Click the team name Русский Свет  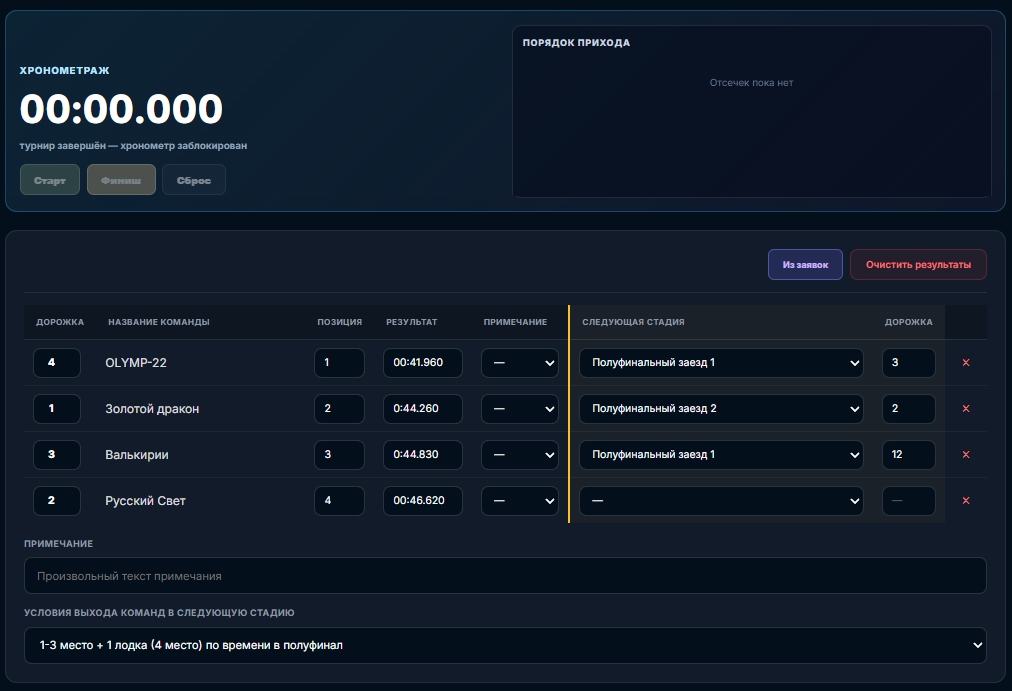[x=145, y=501]
